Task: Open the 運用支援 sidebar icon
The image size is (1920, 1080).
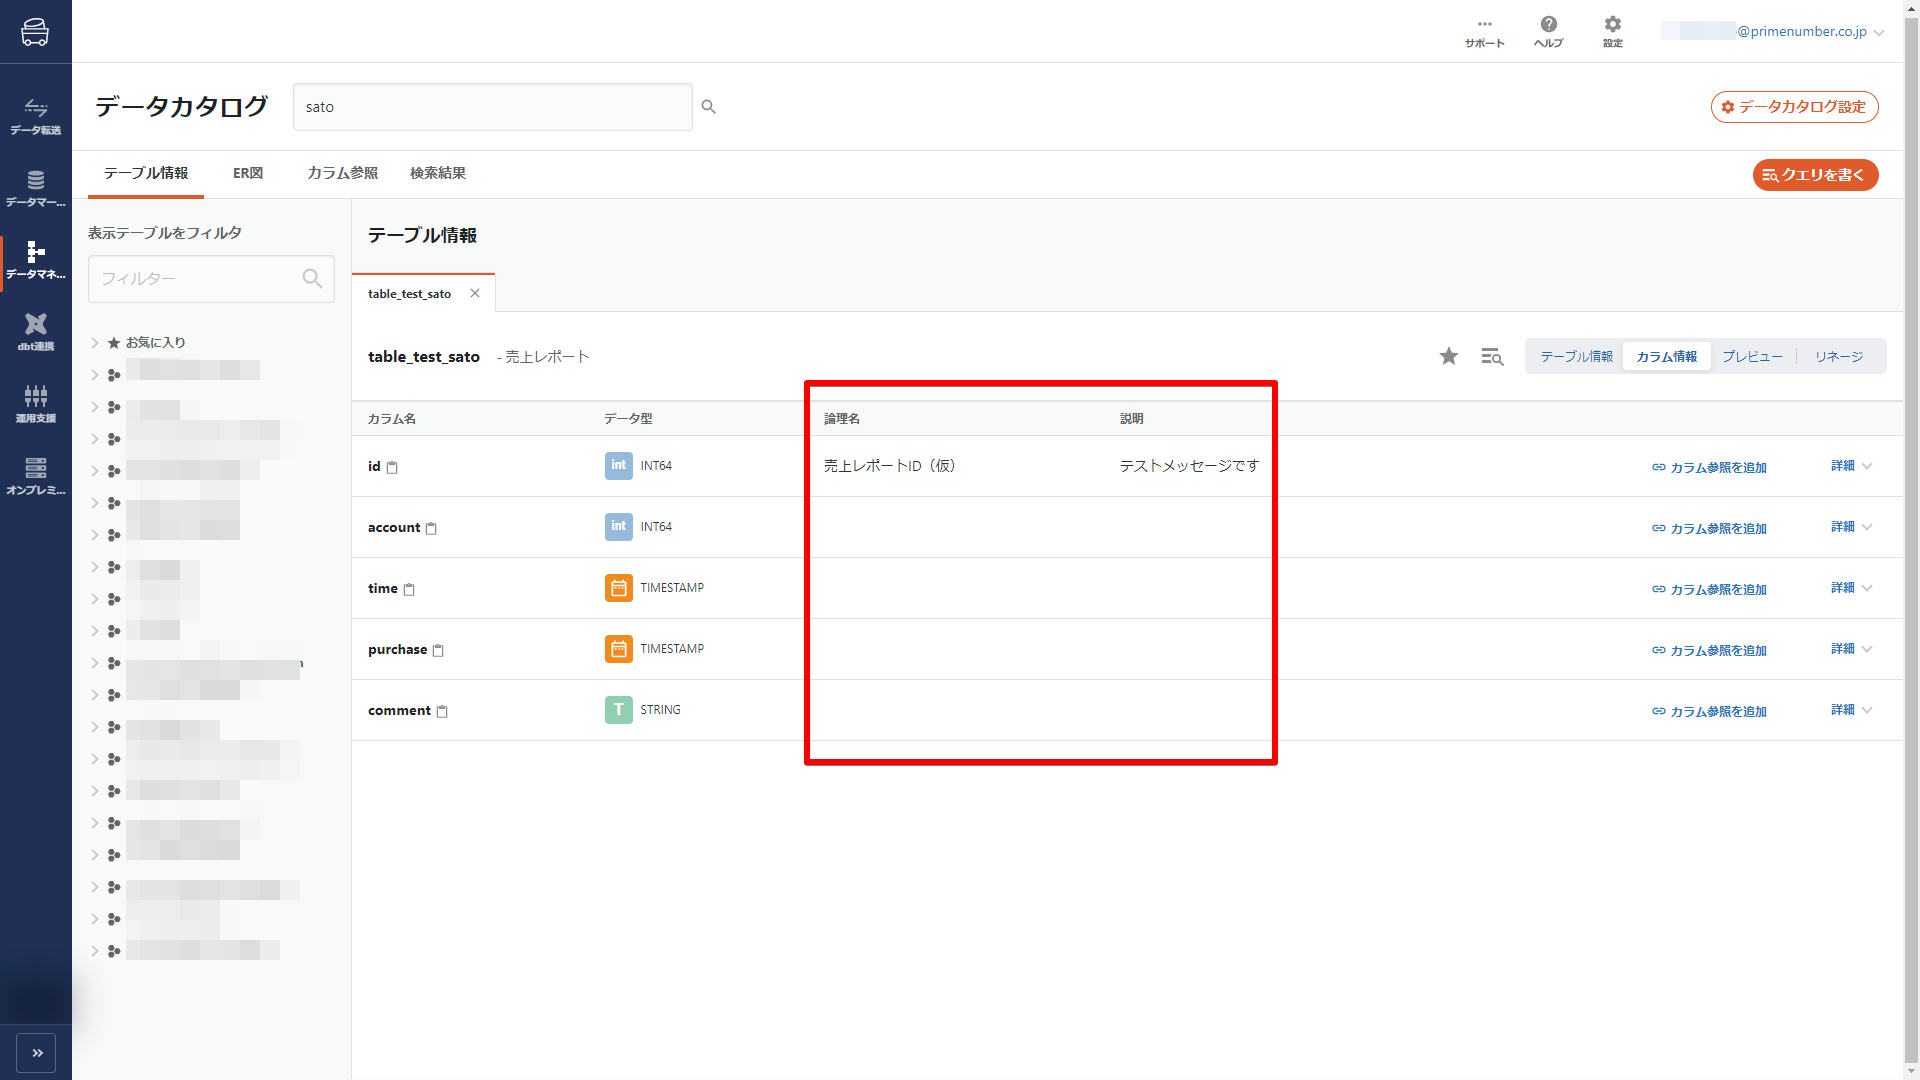Action: (x=36, y=404)
